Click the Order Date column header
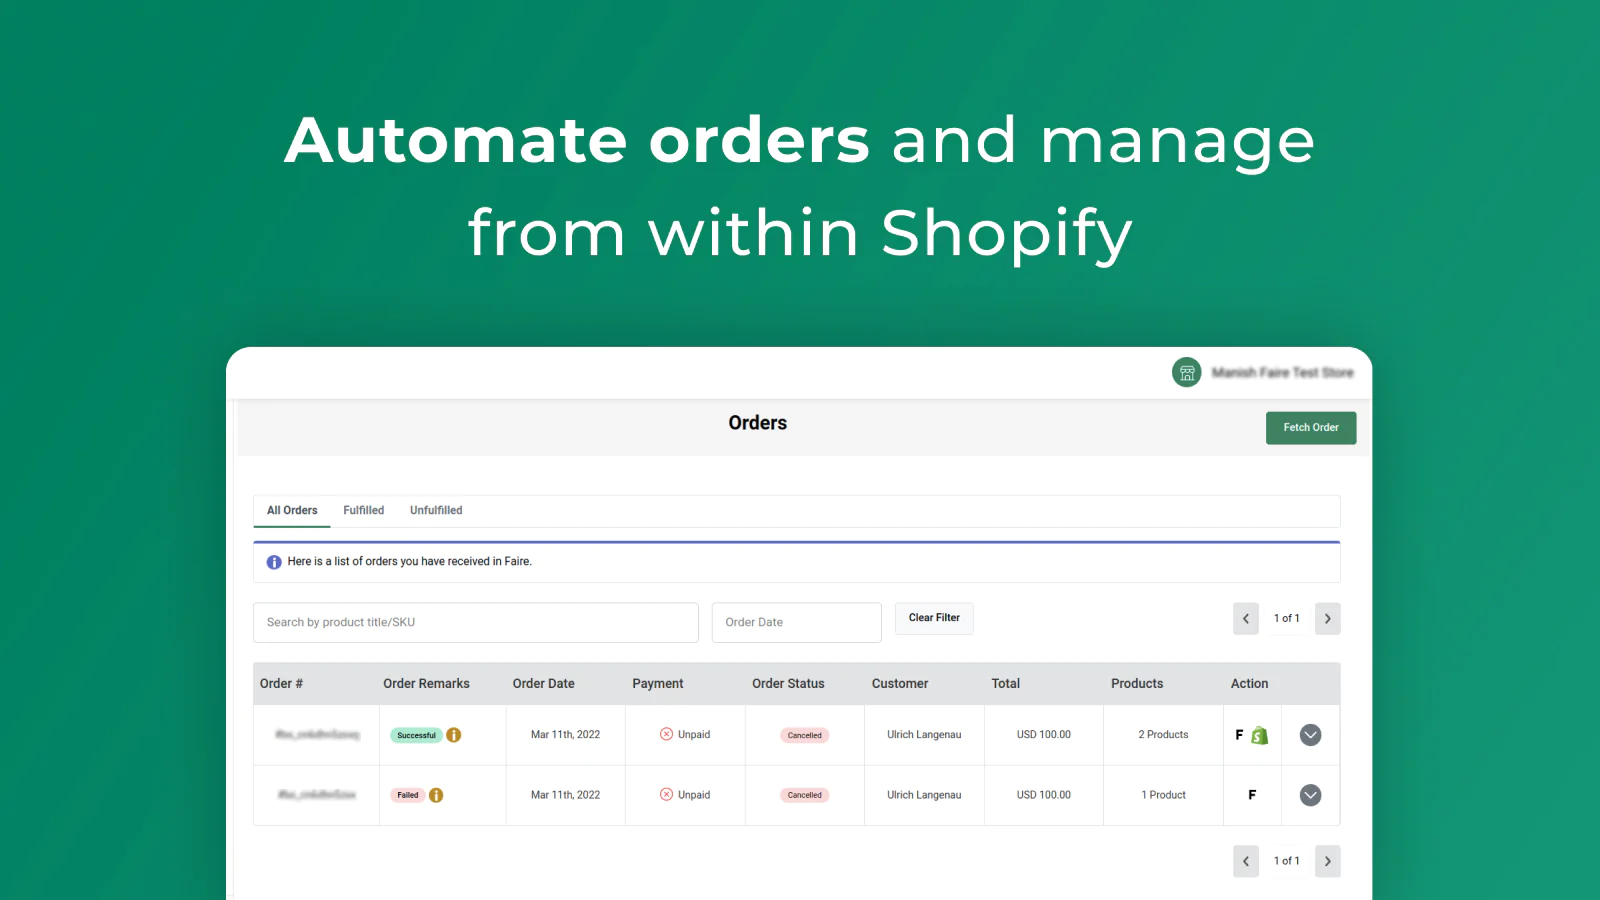This screenshot has height=900, width=1600. coord(544,684)
